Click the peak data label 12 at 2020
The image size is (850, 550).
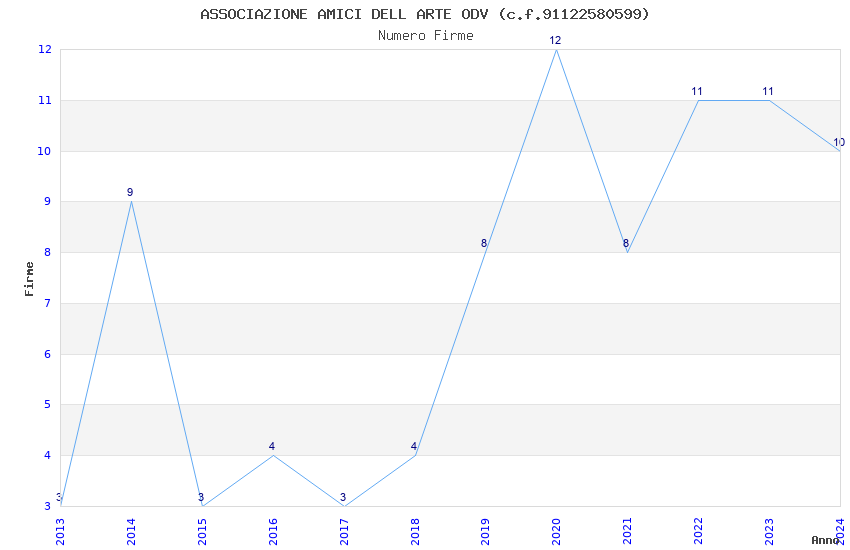(555, 41)
